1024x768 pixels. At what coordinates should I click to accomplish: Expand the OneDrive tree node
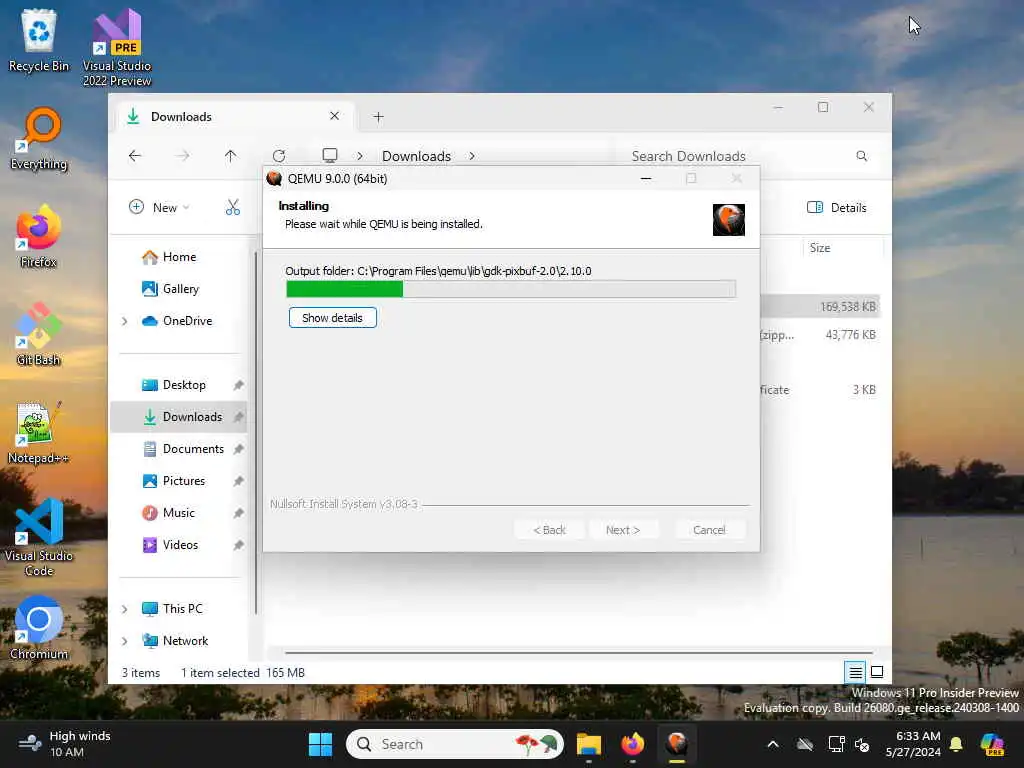point(125,321)
